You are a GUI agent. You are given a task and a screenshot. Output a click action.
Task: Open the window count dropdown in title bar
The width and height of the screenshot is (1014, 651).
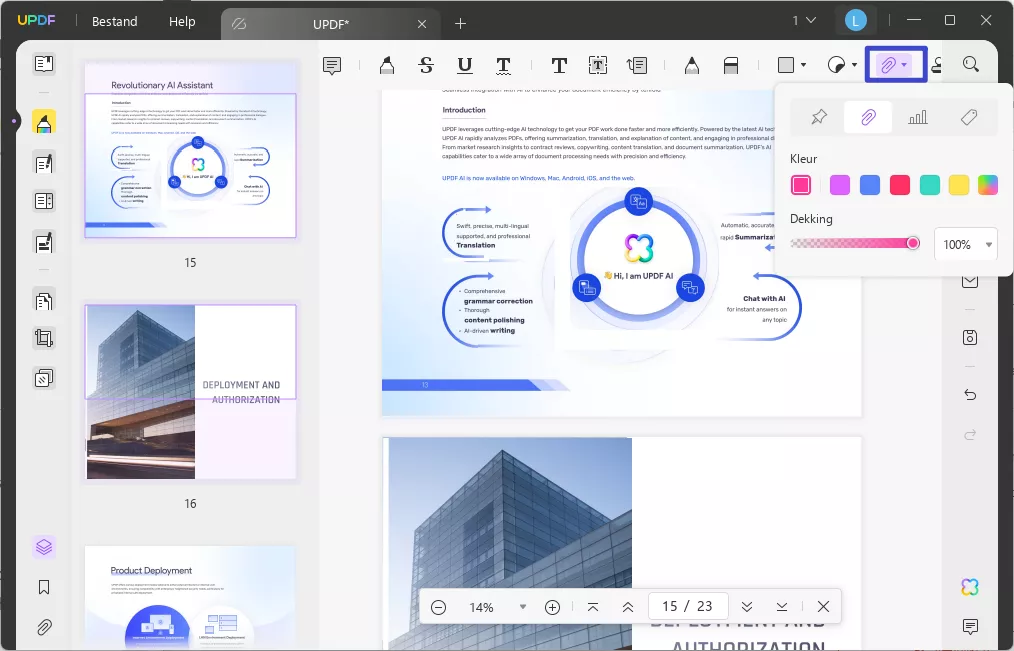(804, 21)
